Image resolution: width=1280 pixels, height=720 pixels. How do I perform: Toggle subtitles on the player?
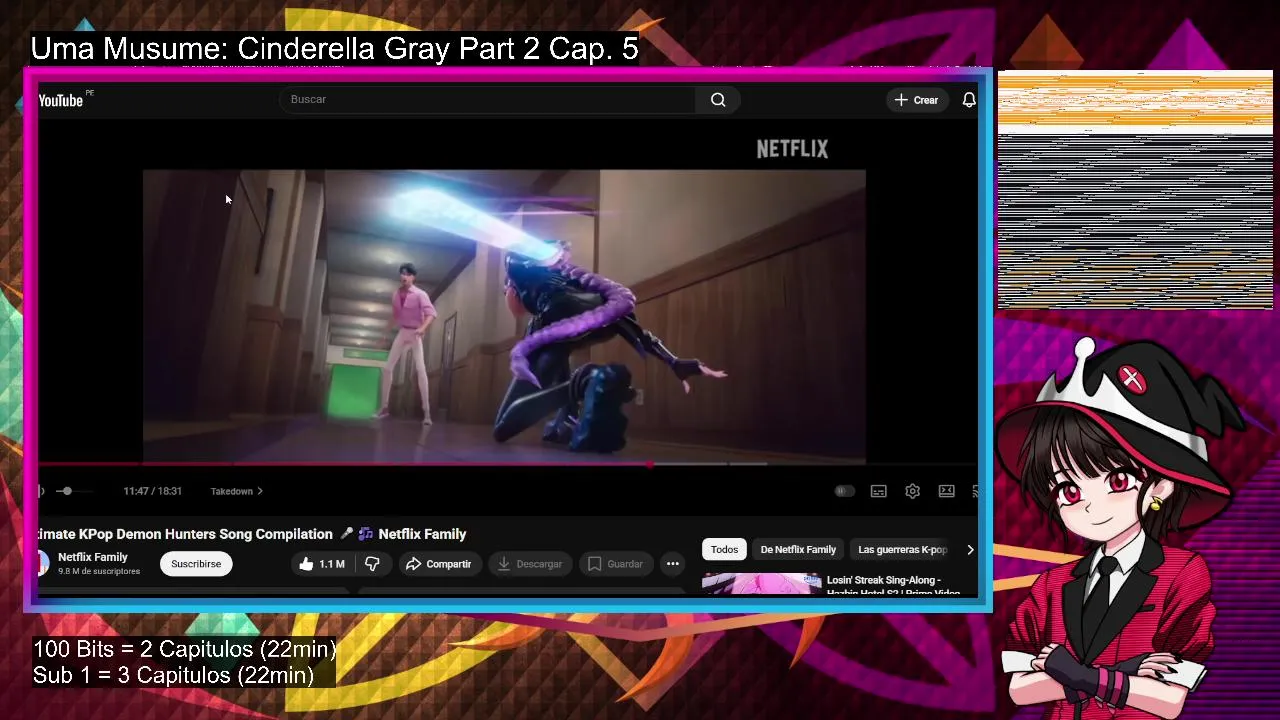(878, 491)
